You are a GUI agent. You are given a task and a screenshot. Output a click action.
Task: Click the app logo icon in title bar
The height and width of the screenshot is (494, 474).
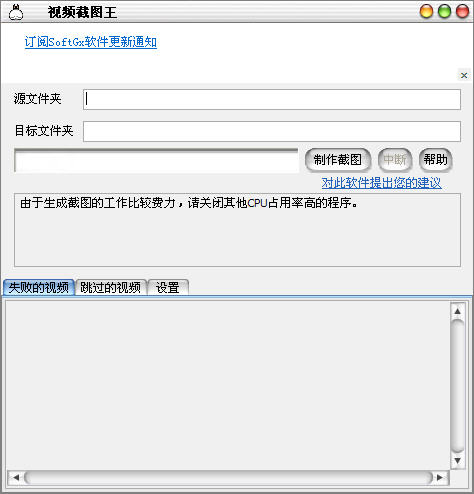[x=15, y=13]
